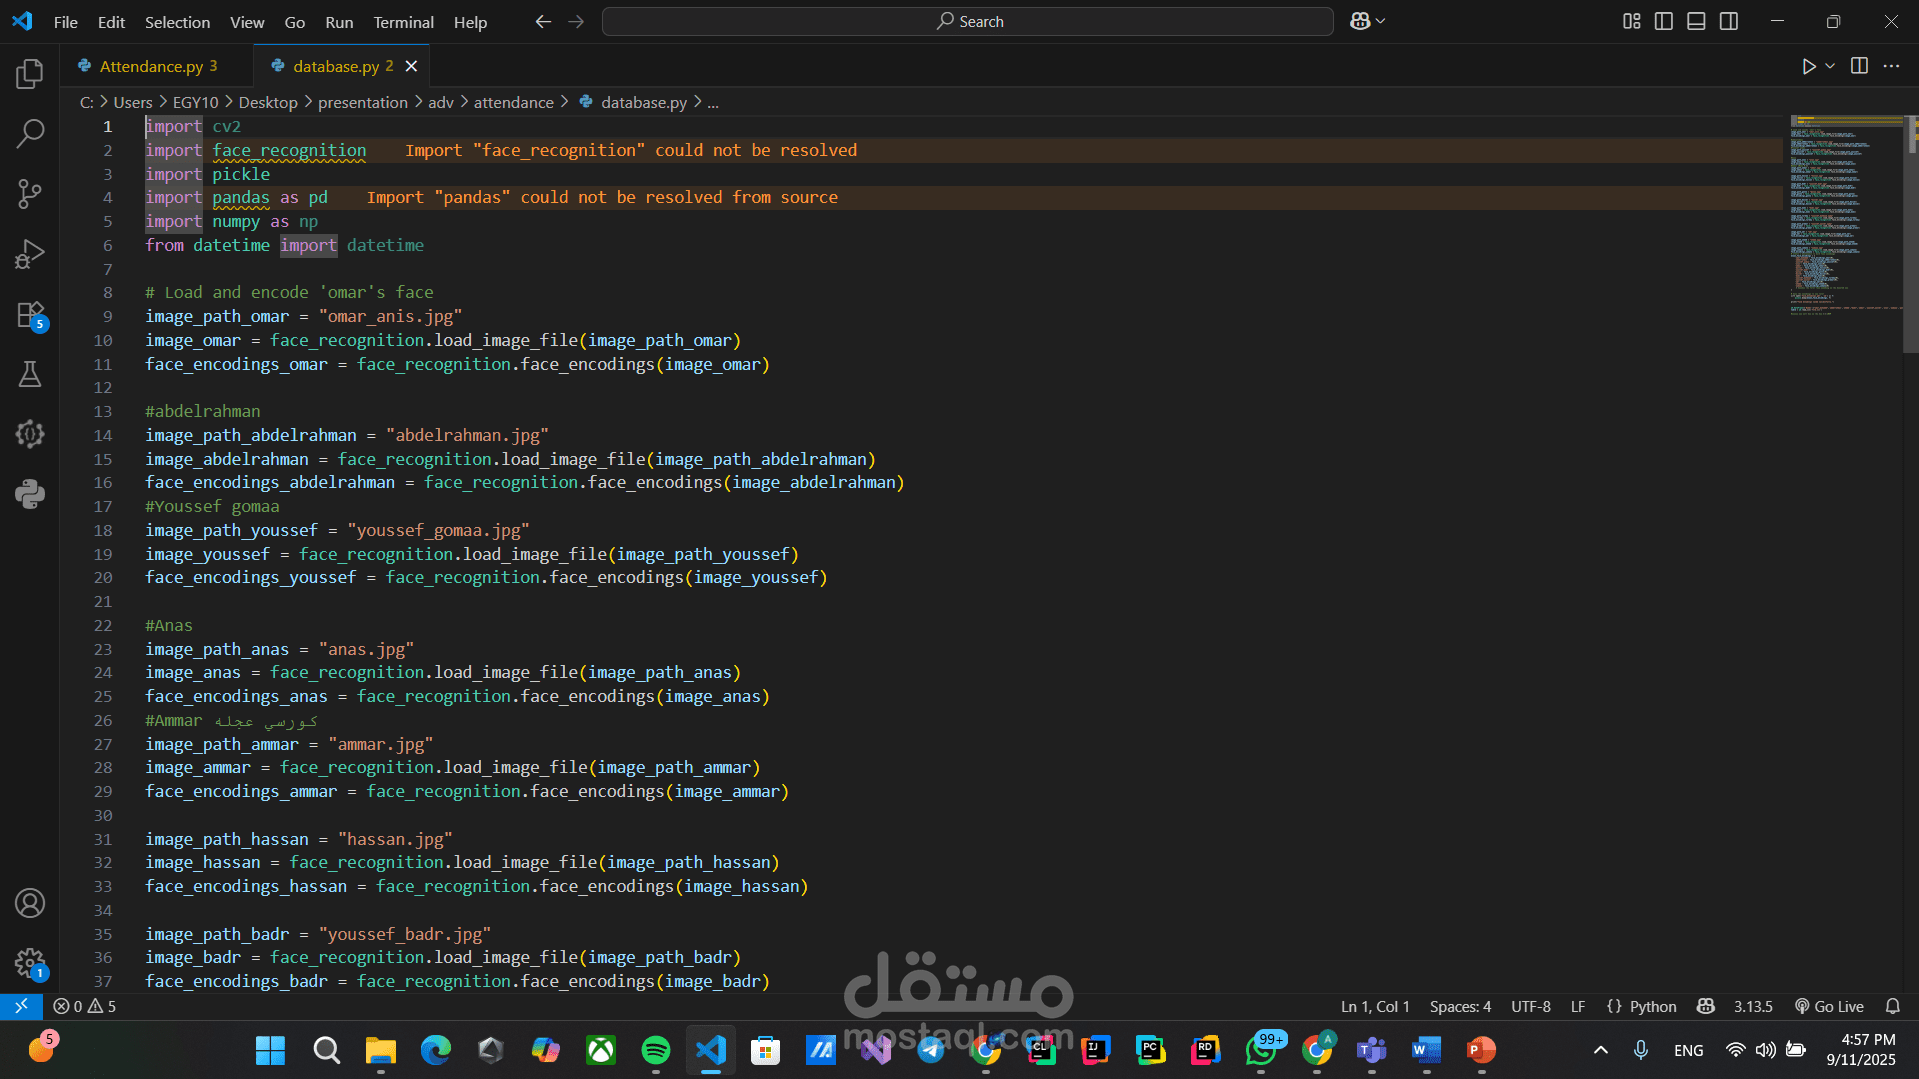Click the Run Python File play button
This screenshot has height=1079, width=1919.
coord(1808,66)
